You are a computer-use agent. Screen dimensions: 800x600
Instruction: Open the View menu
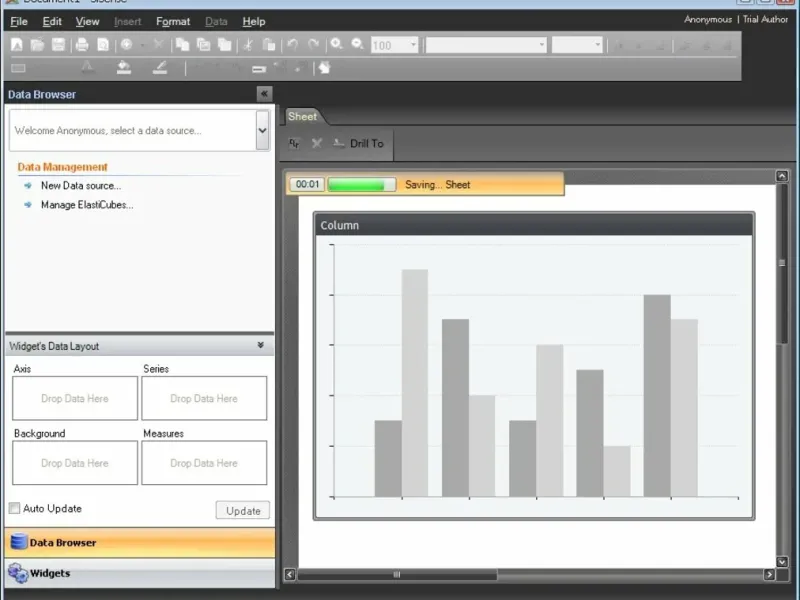tap(87, 21)
